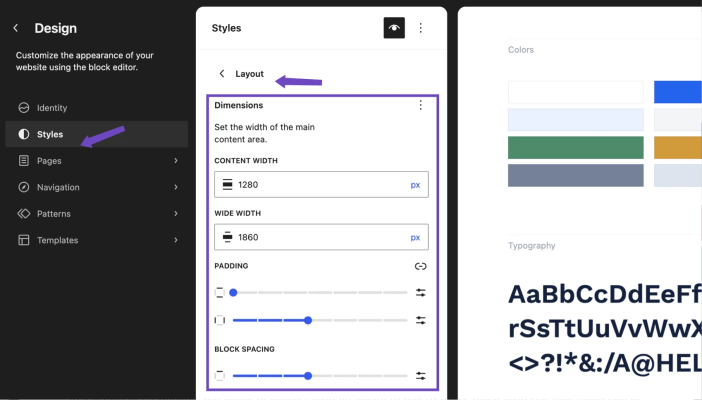Click the Styles panel title
The height and width of the screenshot is (400, 702).
click(226, 28)
